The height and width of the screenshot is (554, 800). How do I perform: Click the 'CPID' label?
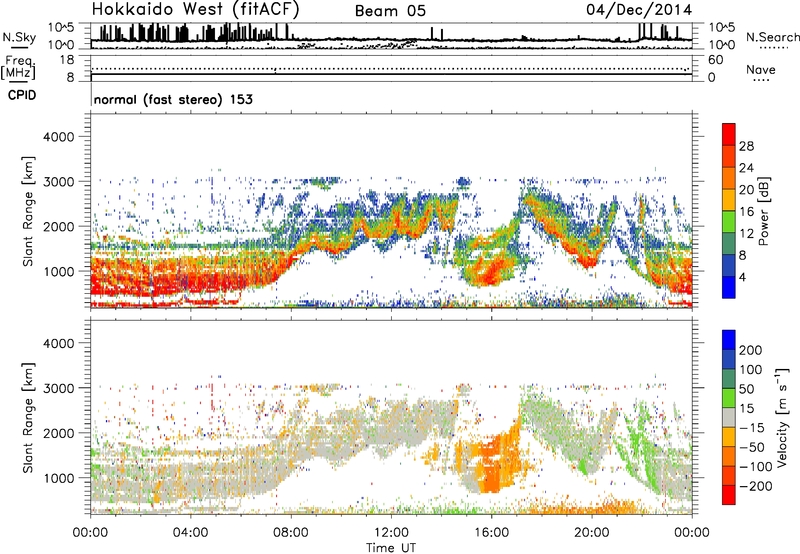(22, 95)
